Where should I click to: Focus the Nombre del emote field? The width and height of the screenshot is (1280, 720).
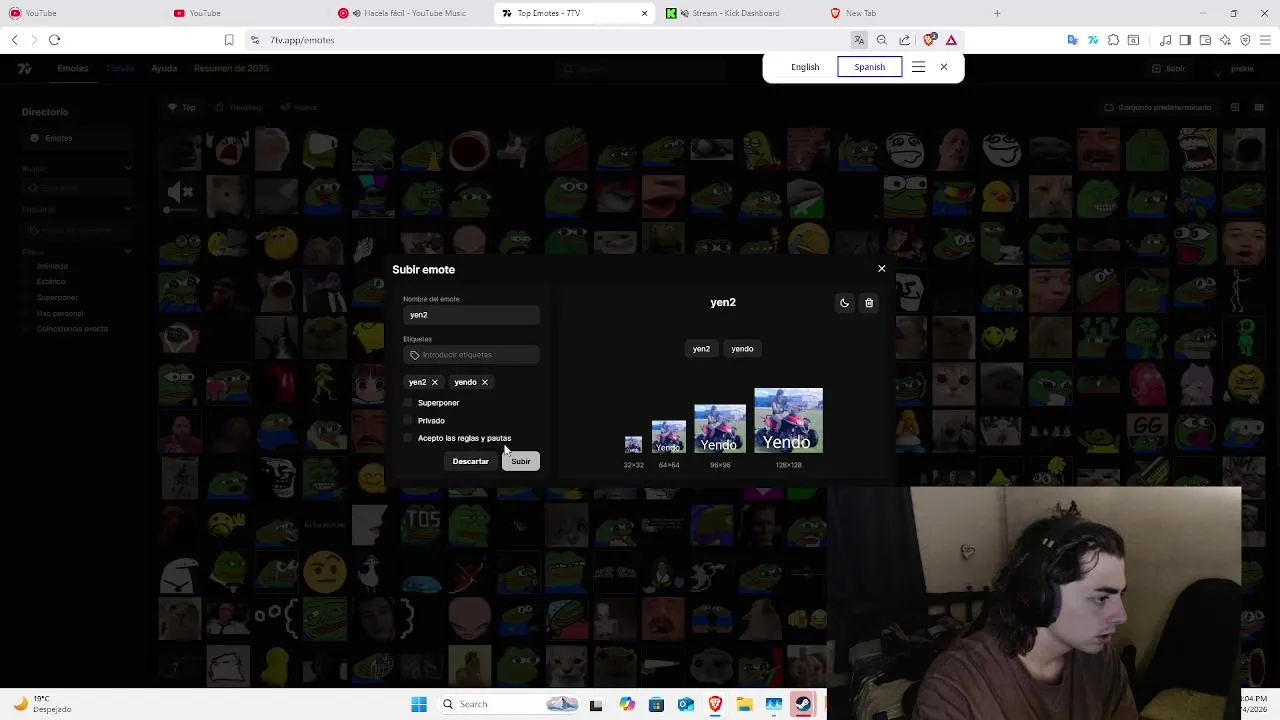point(471,315)
